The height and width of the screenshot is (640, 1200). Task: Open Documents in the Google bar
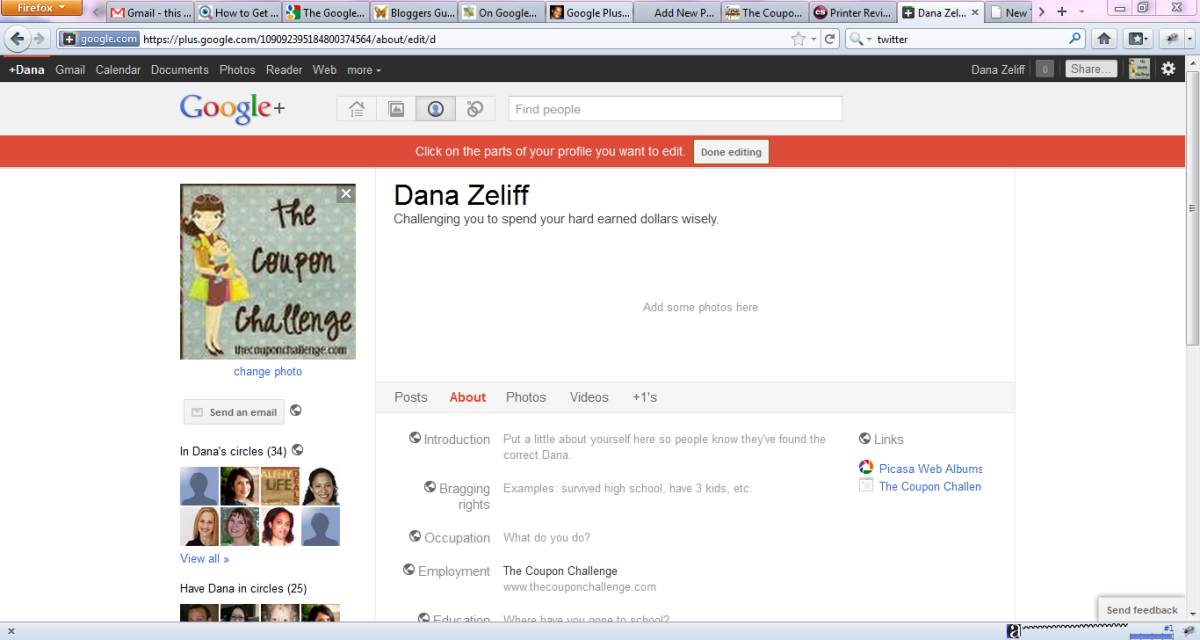pyautogui.click(x=180, y=70)
